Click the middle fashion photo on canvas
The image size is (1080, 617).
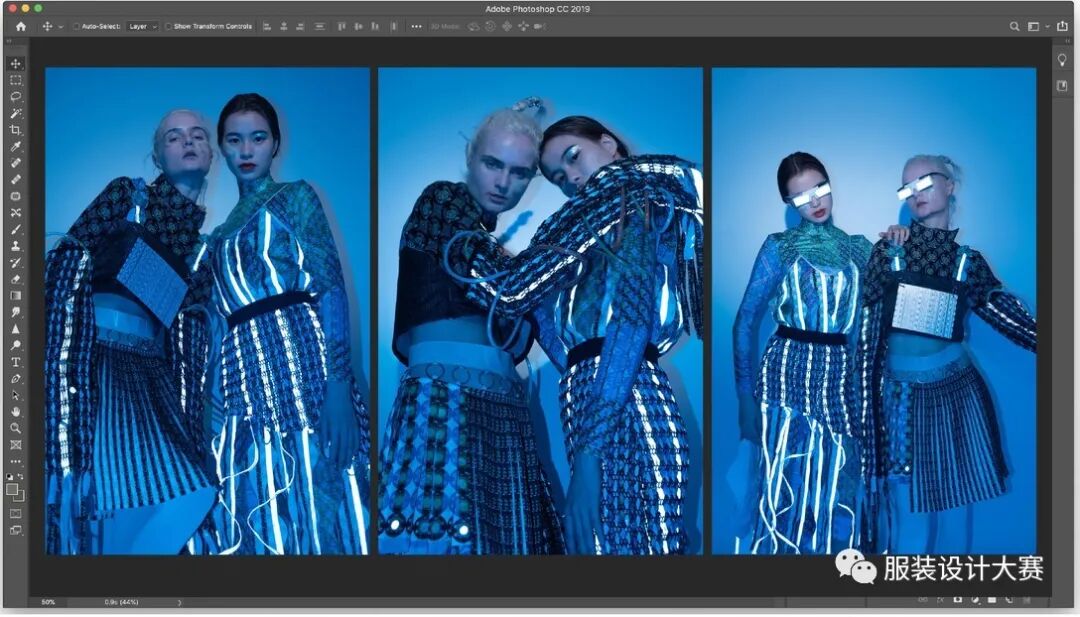541,311
